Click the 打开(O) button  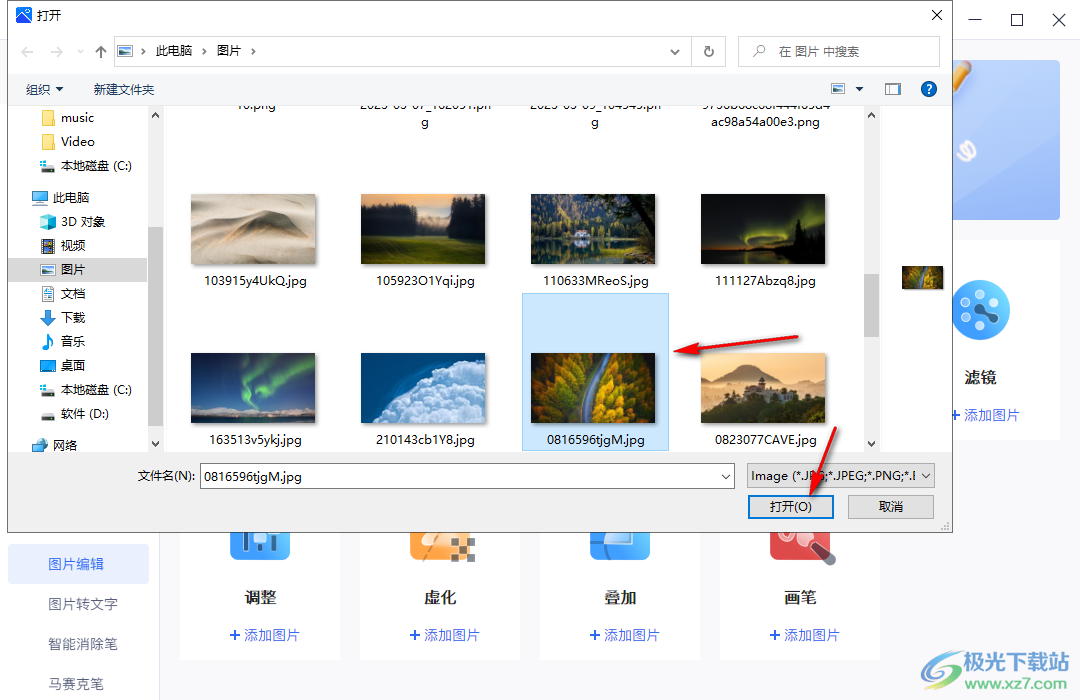pyautogui.click(x=791, y=506)
